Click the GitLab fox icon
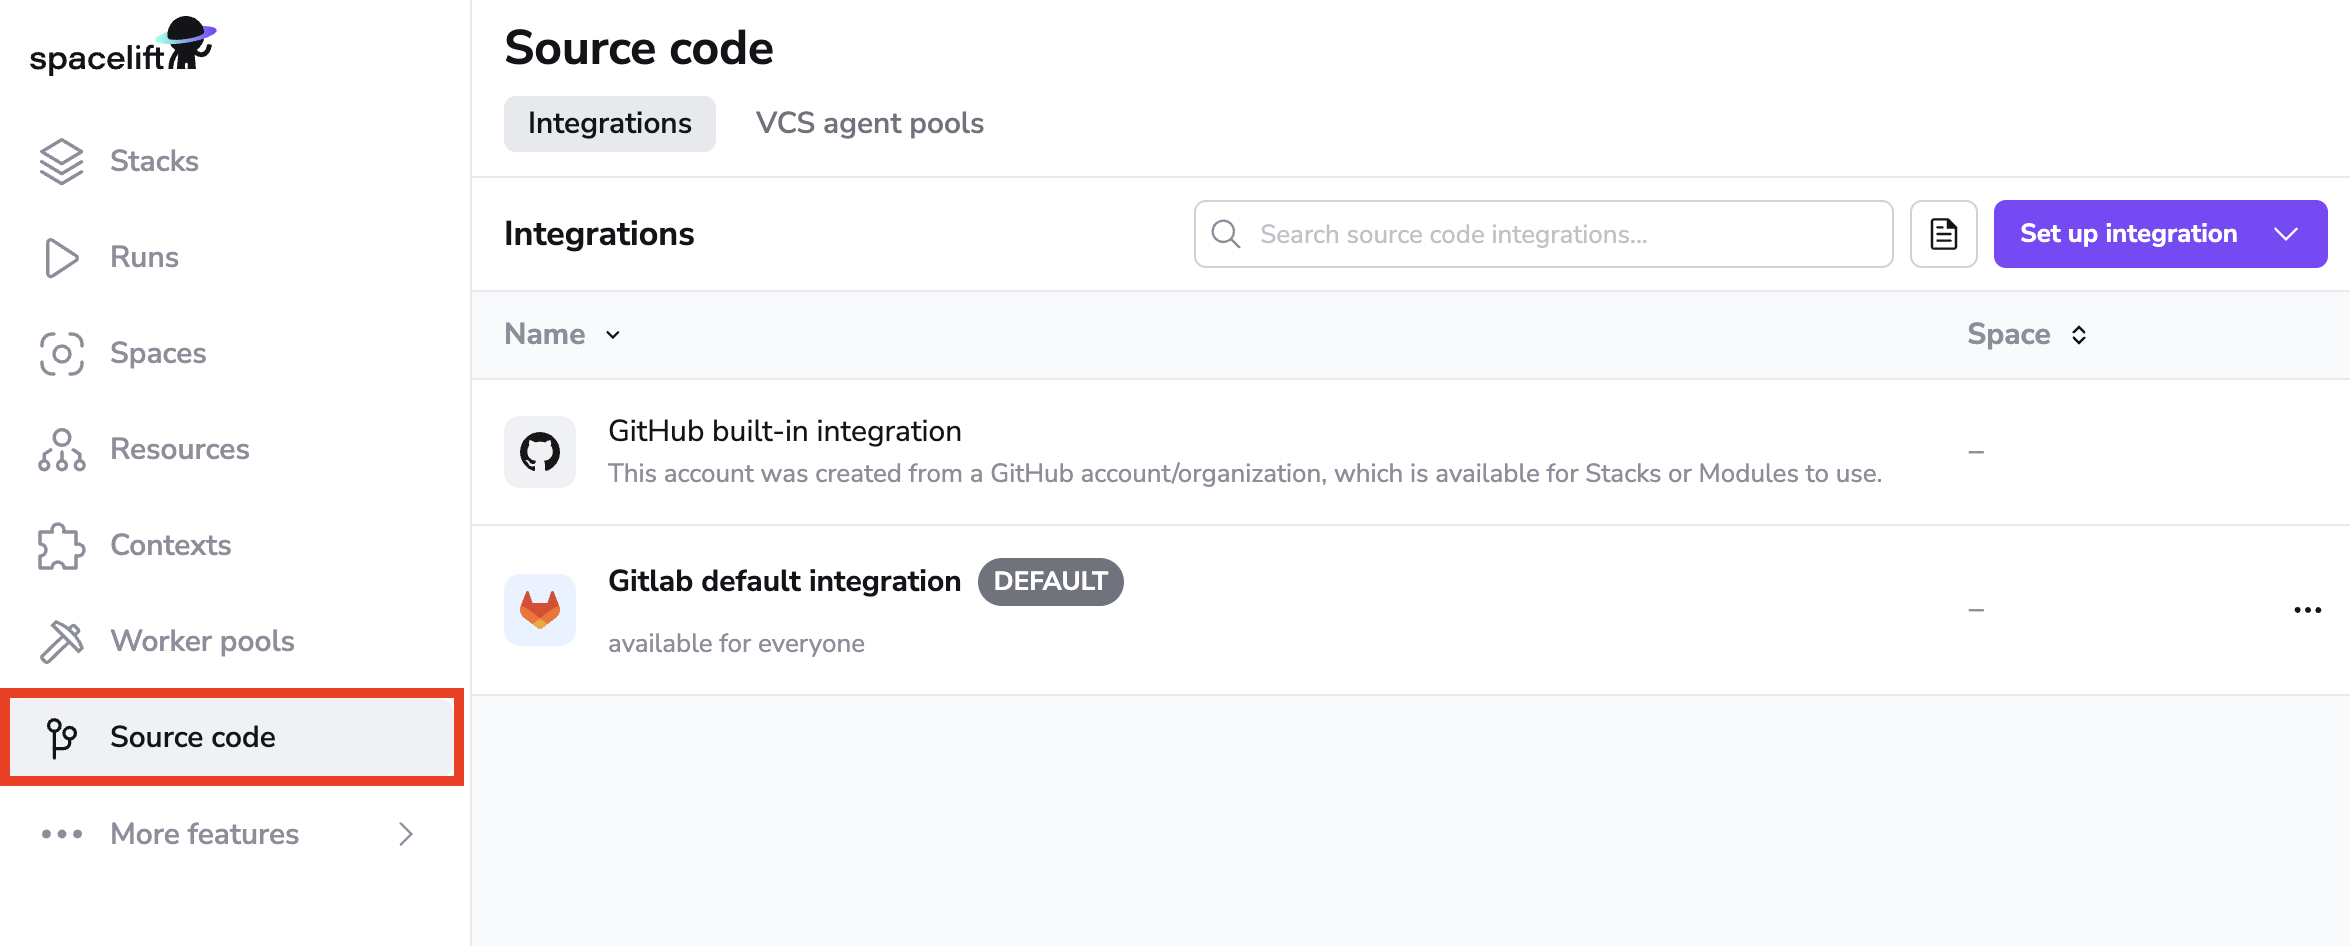2350x946 pixels. [x=540, y=609]
